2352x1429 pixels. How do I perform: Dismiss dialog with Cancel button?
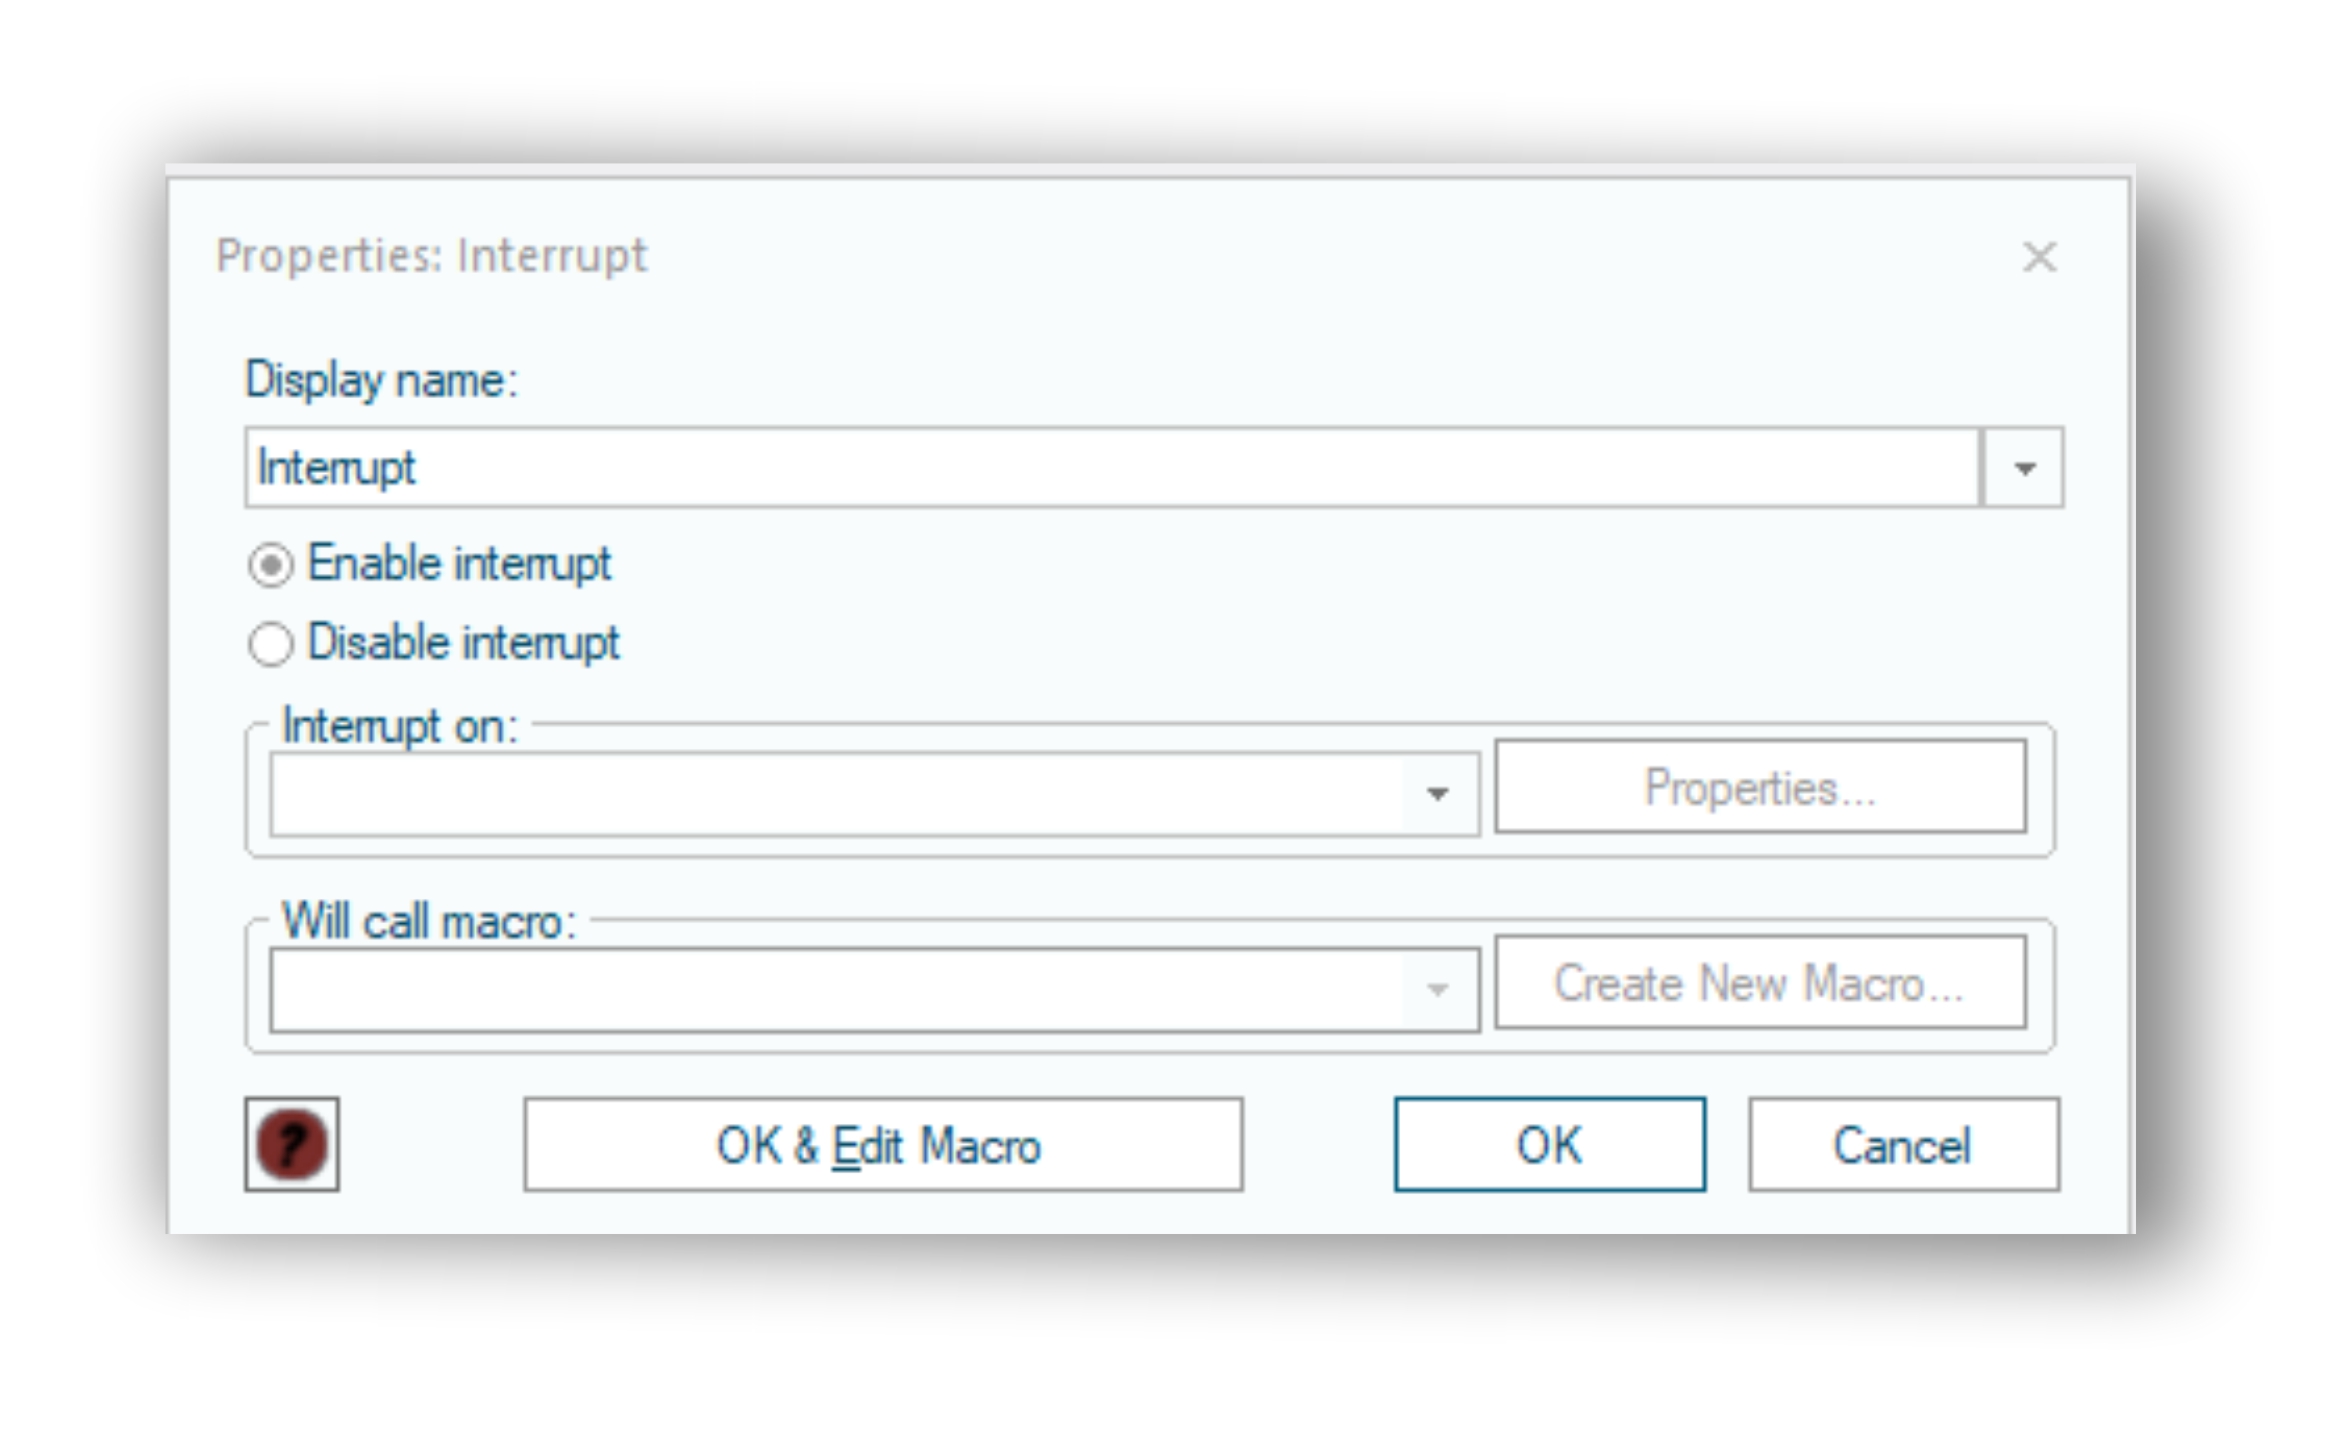(x=1904, y=1145)
